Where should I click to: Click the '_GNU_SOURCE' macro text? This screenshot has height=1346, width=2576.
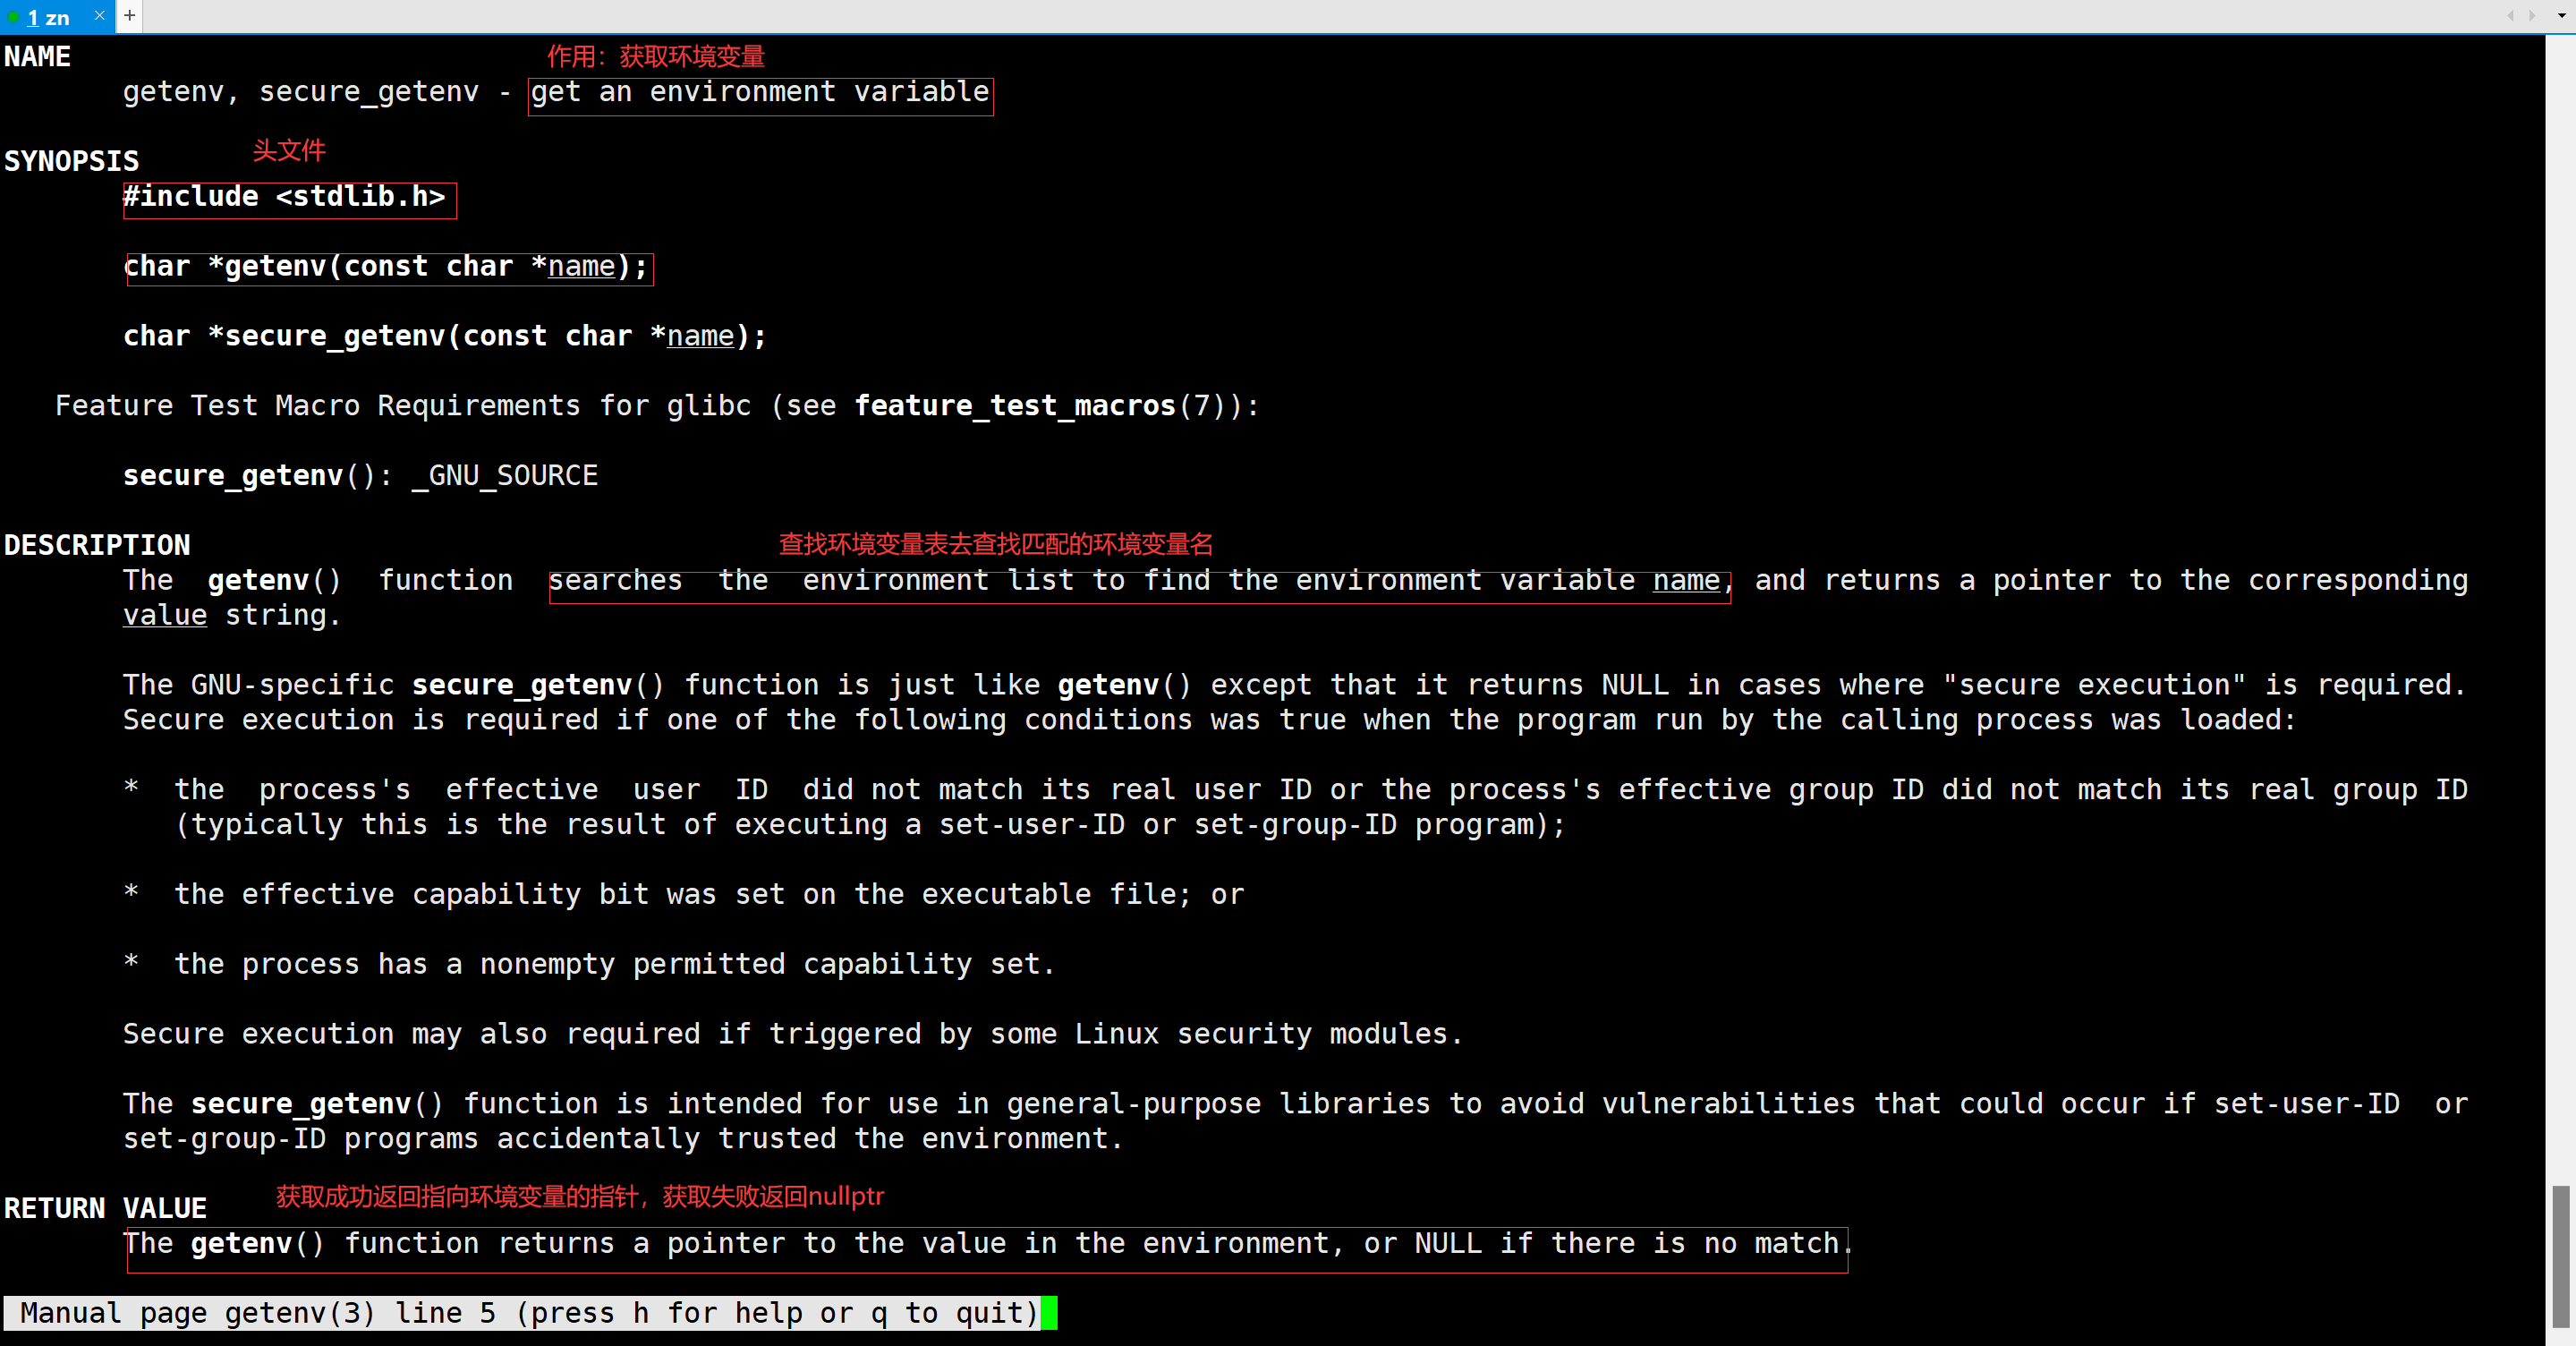coord(505,476)
